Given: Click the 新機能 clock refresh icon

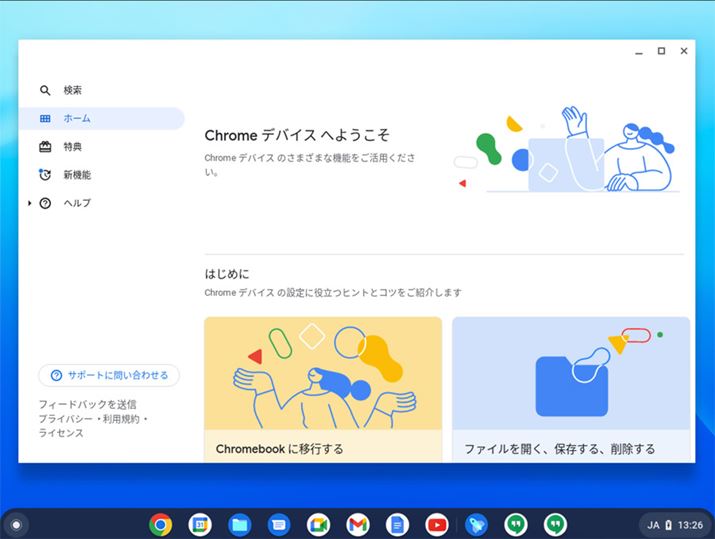Looking at the screenshot, I should (x=45, y=175).
